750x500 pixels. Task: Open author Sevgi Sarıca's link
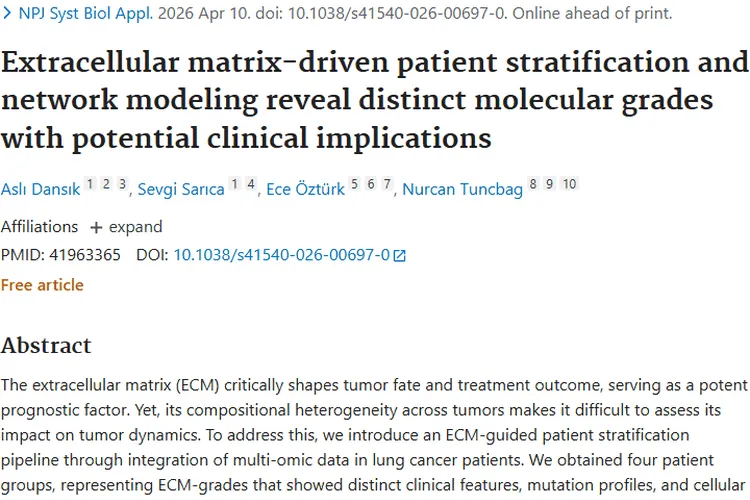click(x=181, y=189)
